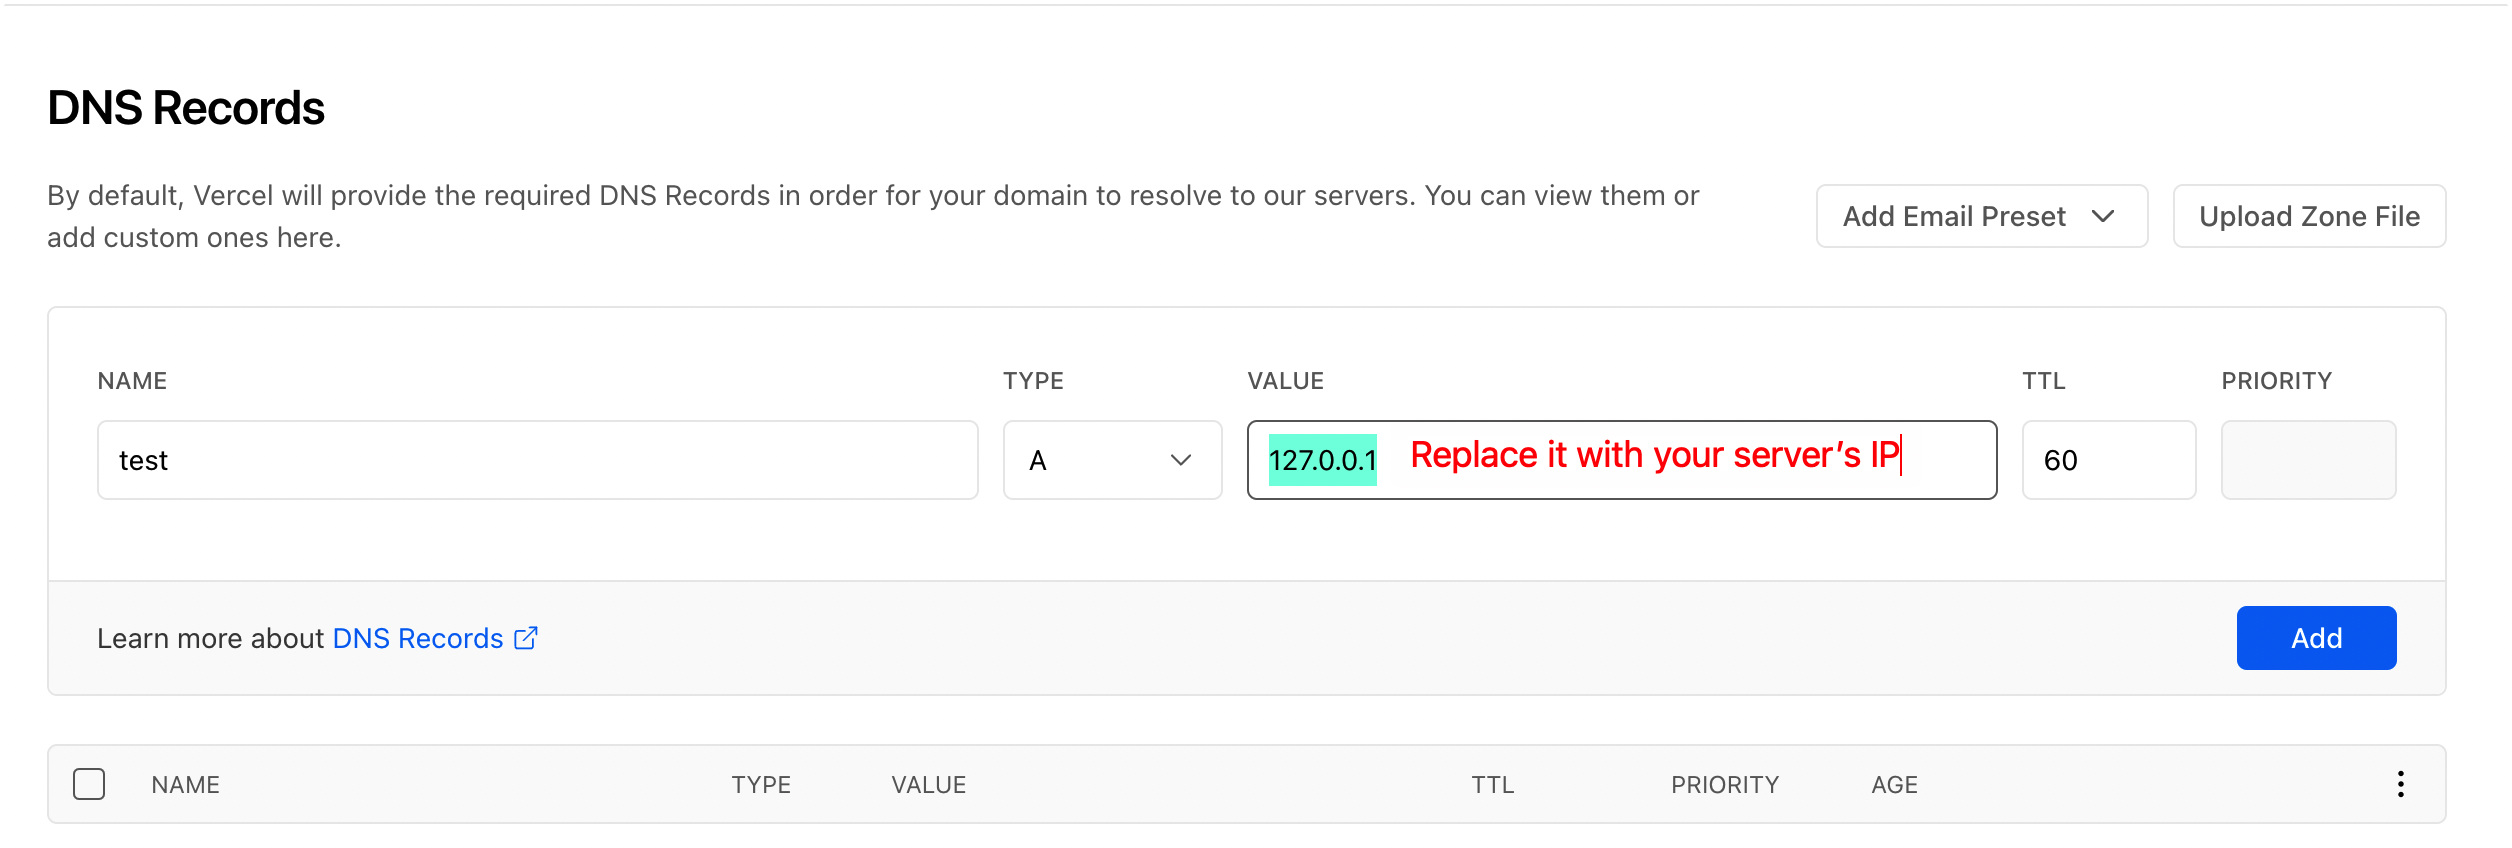Click the chevron icon on Add Email Preset
The width and height of the screenshot is (2512, 848).
click(x=2107, y=216)
